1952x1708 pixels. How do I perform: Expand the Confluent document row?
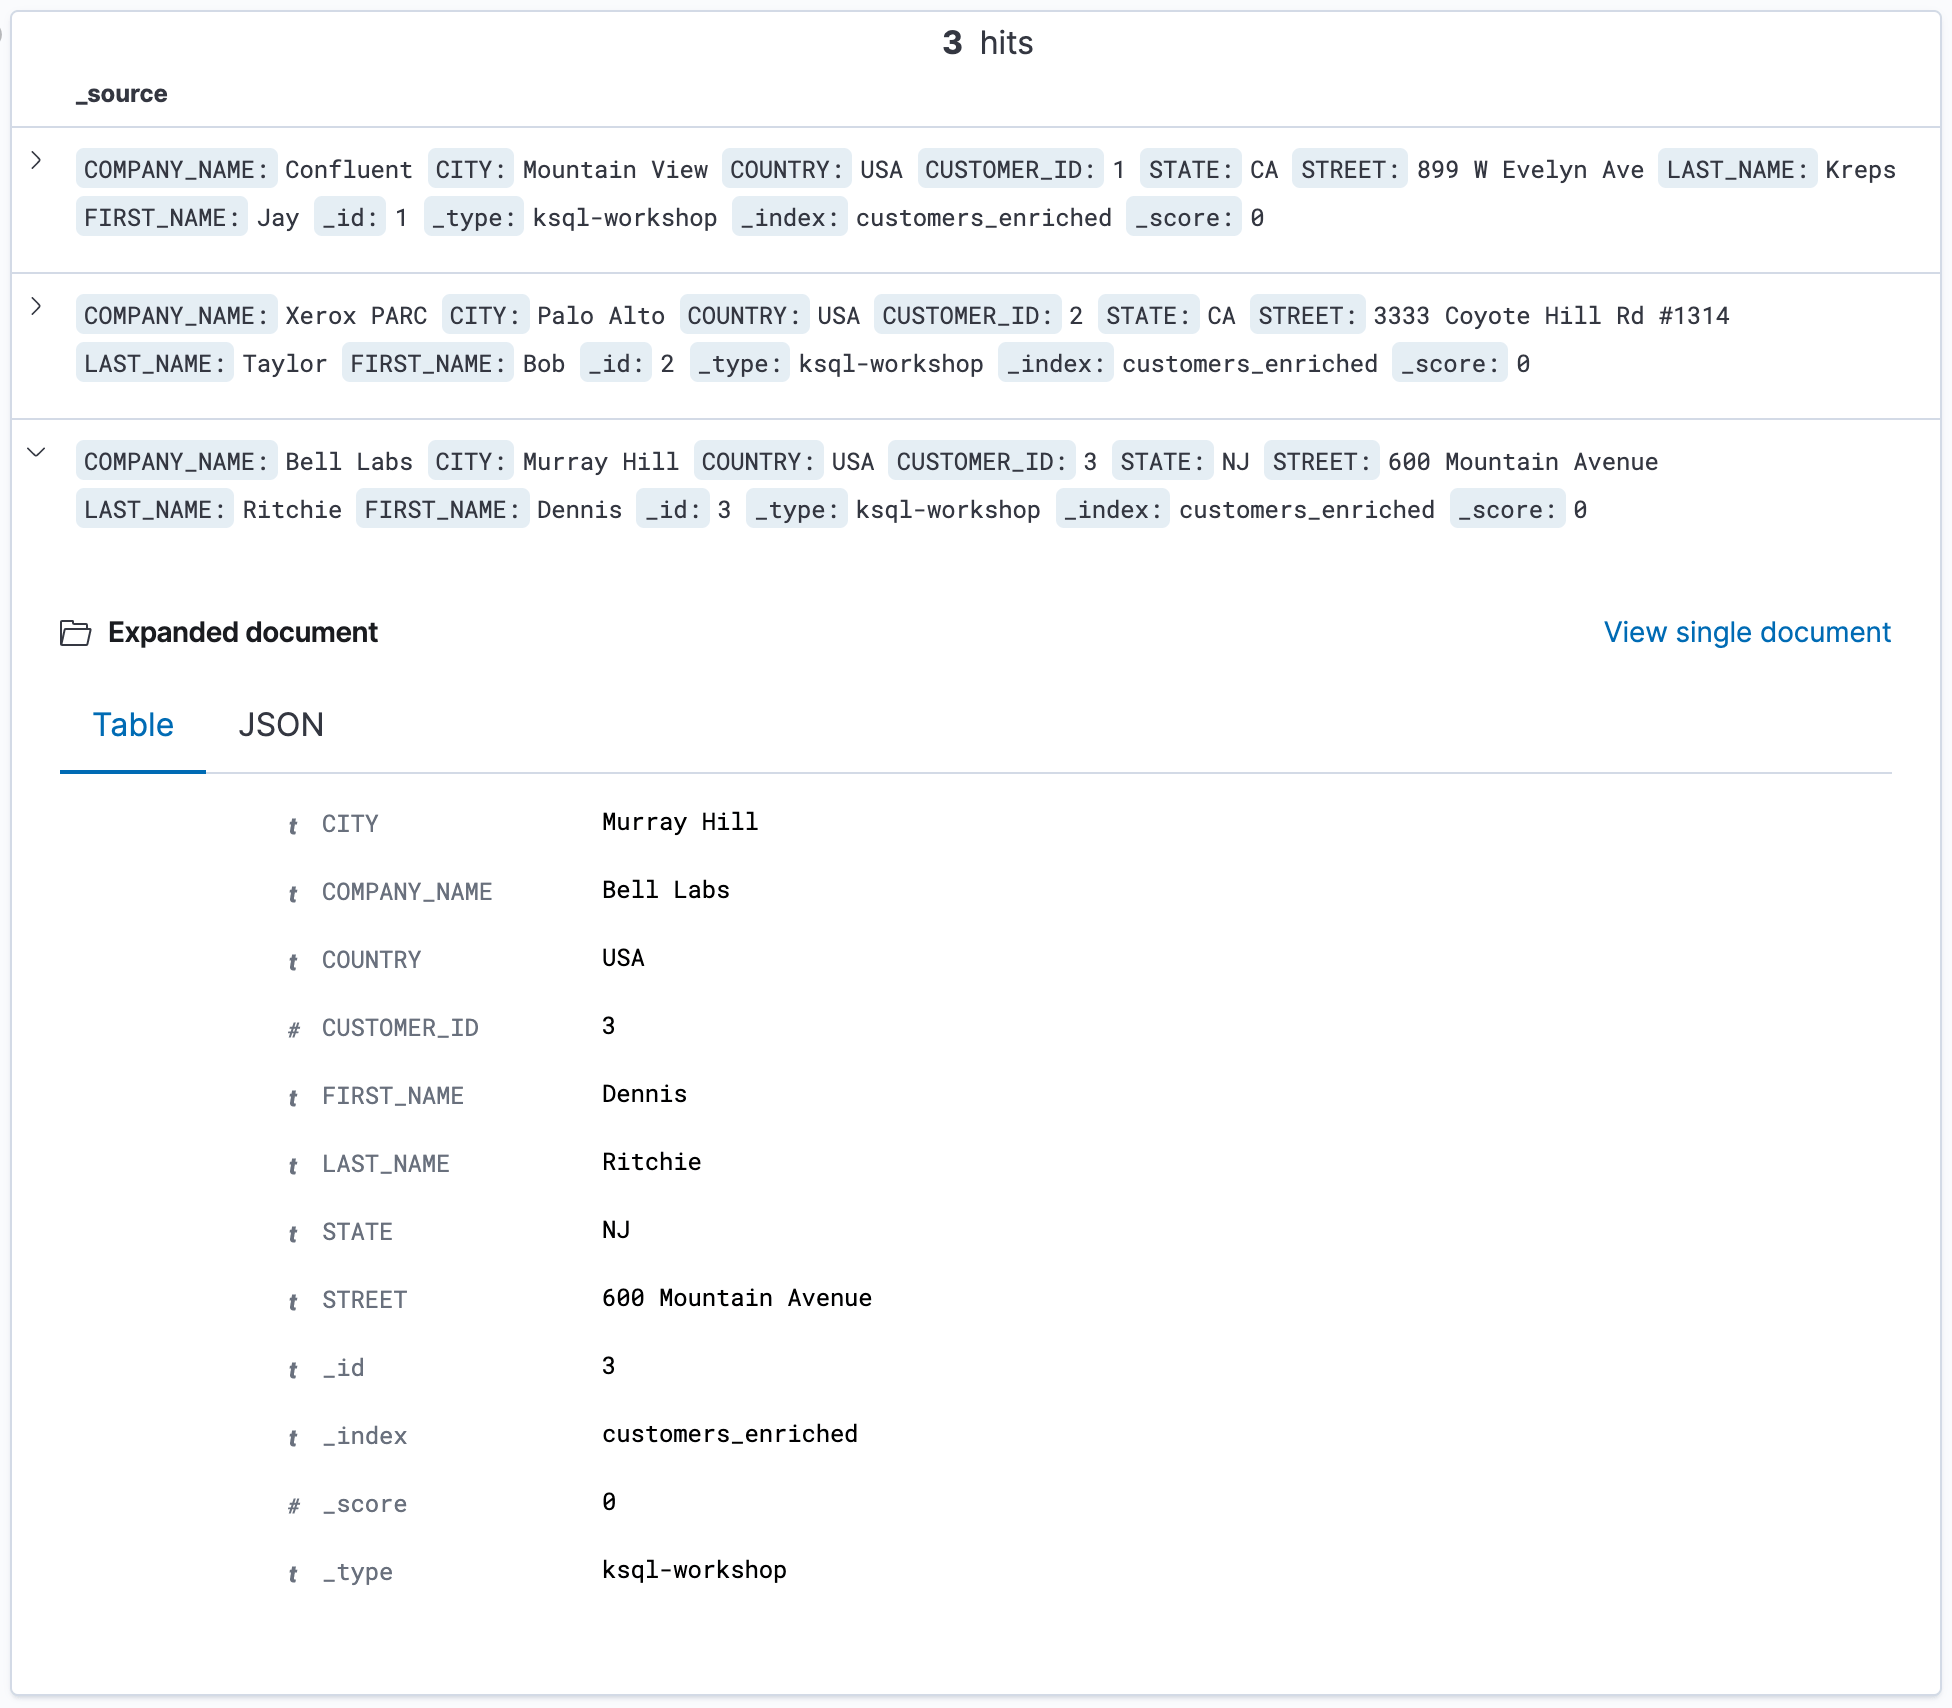[37, 158]
